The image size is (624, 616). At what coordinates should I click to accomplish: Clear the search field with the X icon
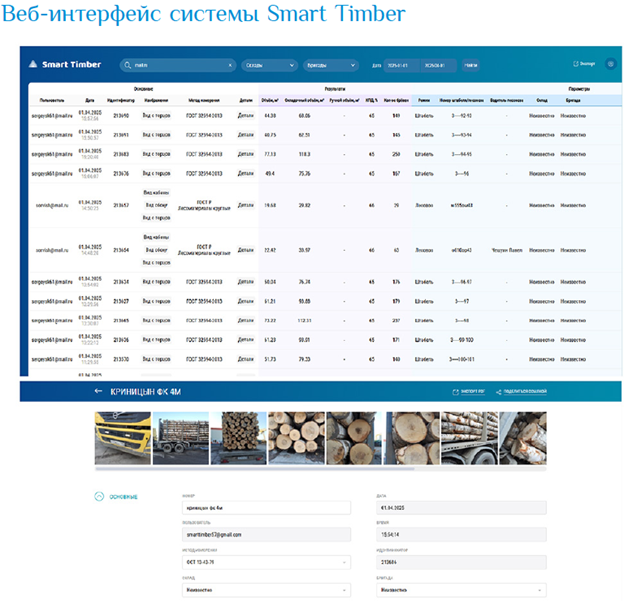point(230,65)
